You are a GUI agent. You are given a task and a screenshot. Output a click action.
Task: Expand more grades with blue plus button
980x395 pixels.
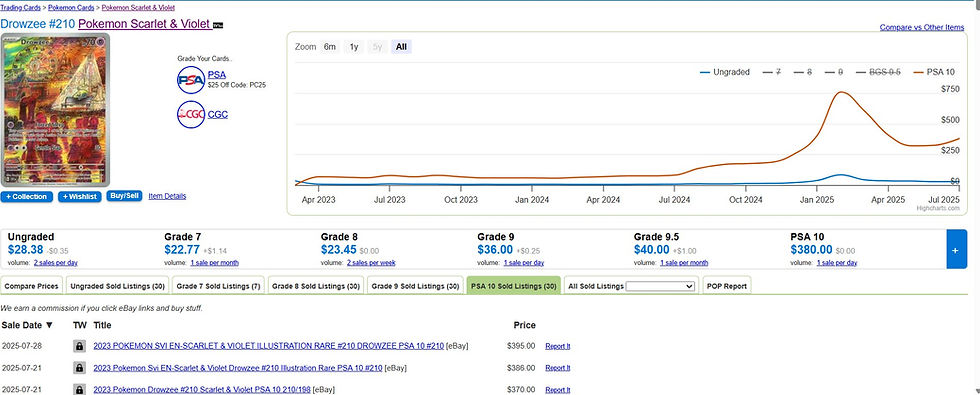pos(957,249)
